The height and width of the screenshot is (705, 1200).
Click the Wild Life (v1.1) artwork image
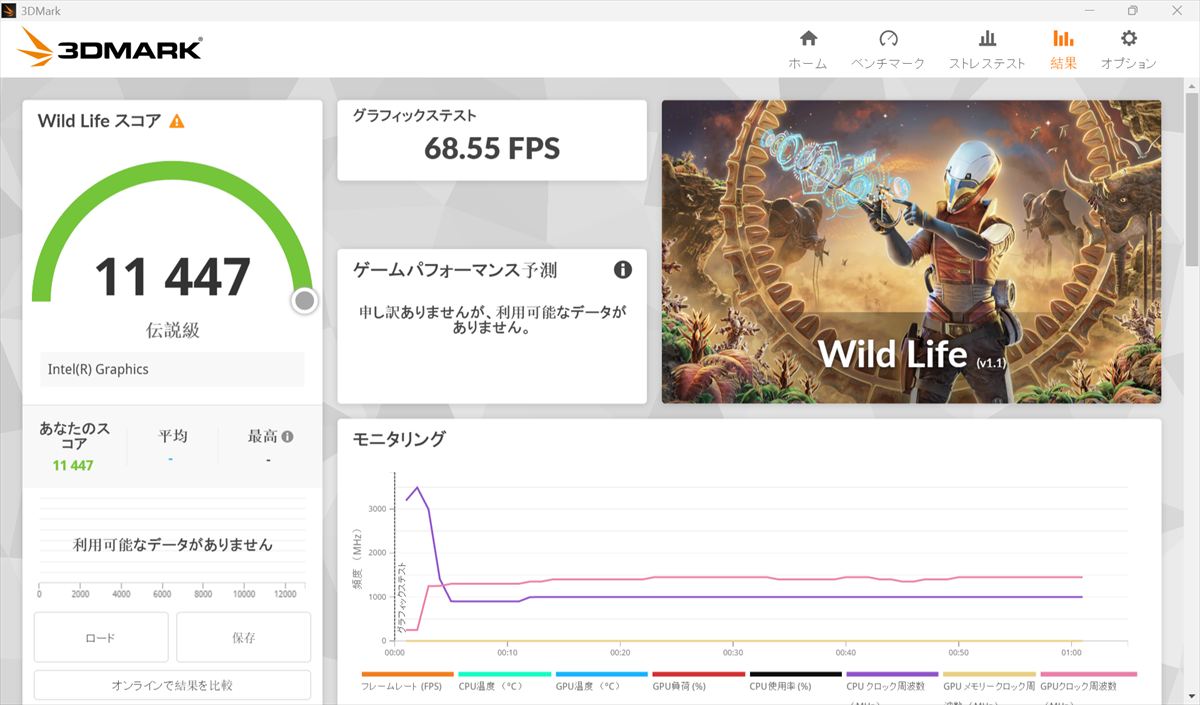(911, 251)
